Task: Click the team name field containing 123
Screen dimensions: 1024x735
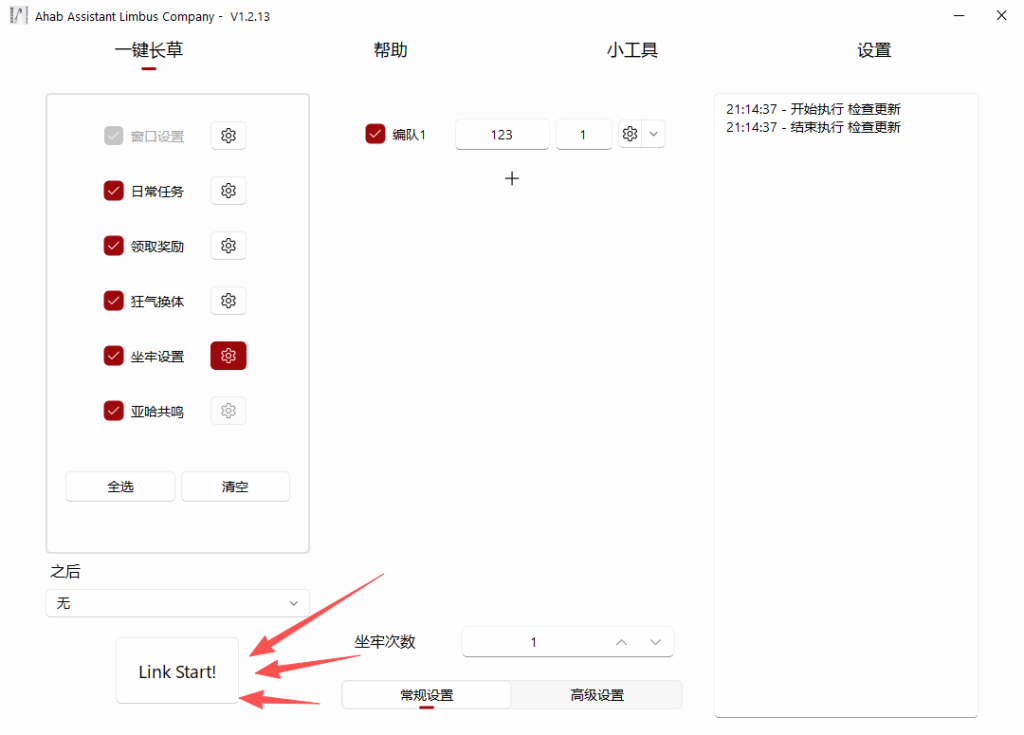Action: click(502, 134)
